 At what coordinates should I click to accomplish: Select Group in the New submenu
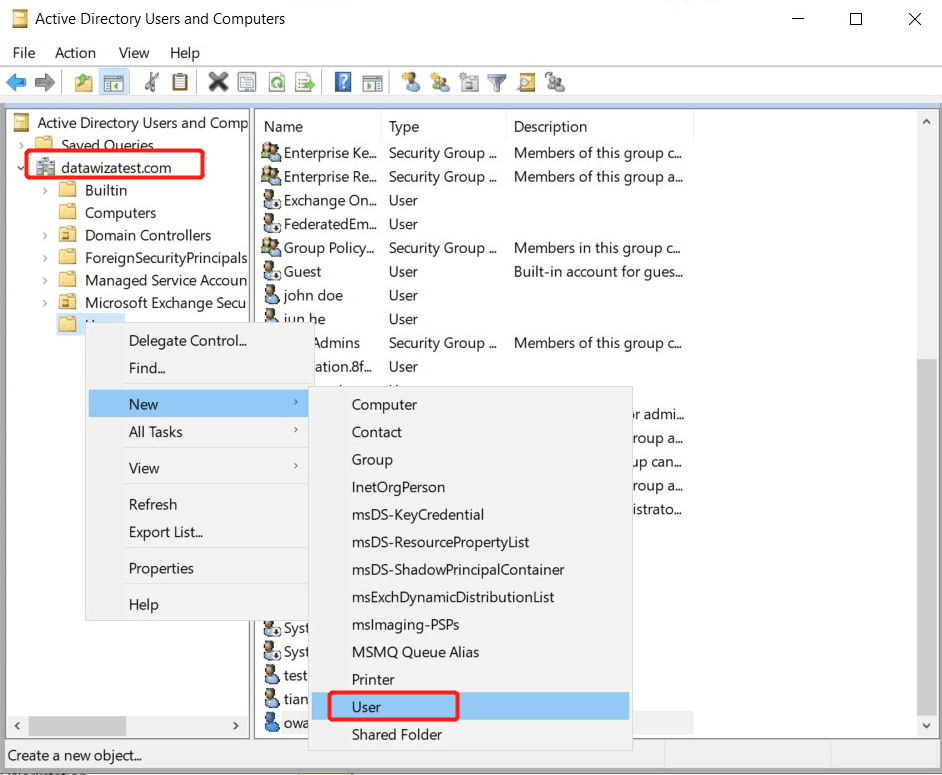coord(470,460)
